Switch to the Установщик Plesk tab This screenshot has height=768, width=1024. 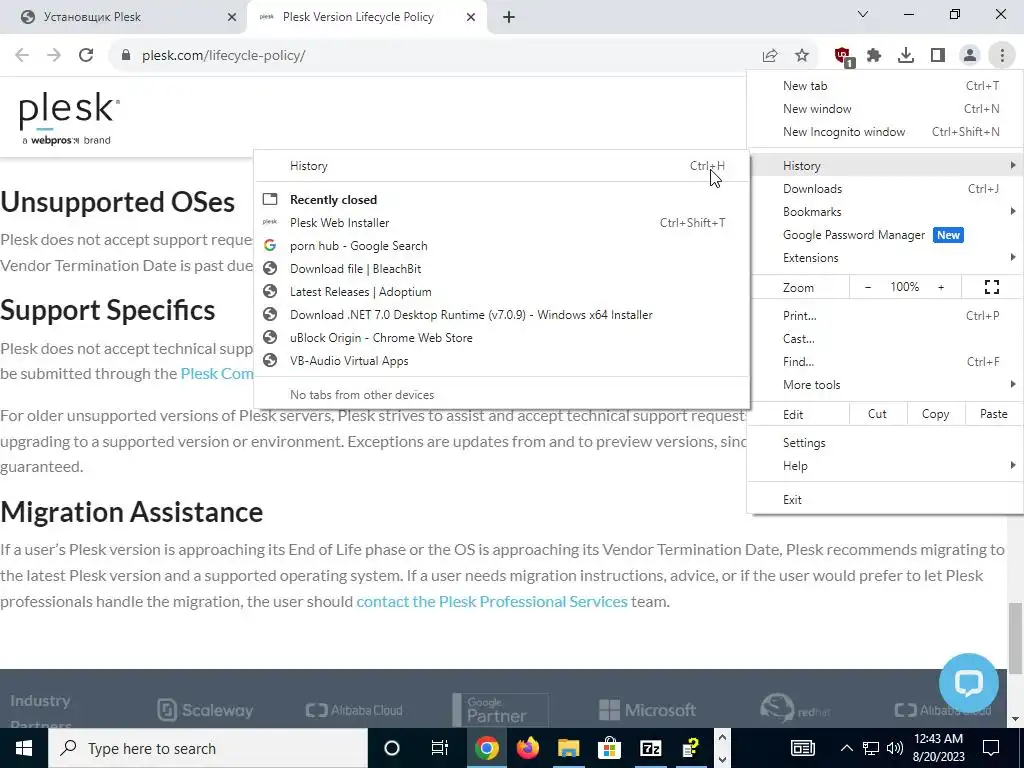coord(124,17)
